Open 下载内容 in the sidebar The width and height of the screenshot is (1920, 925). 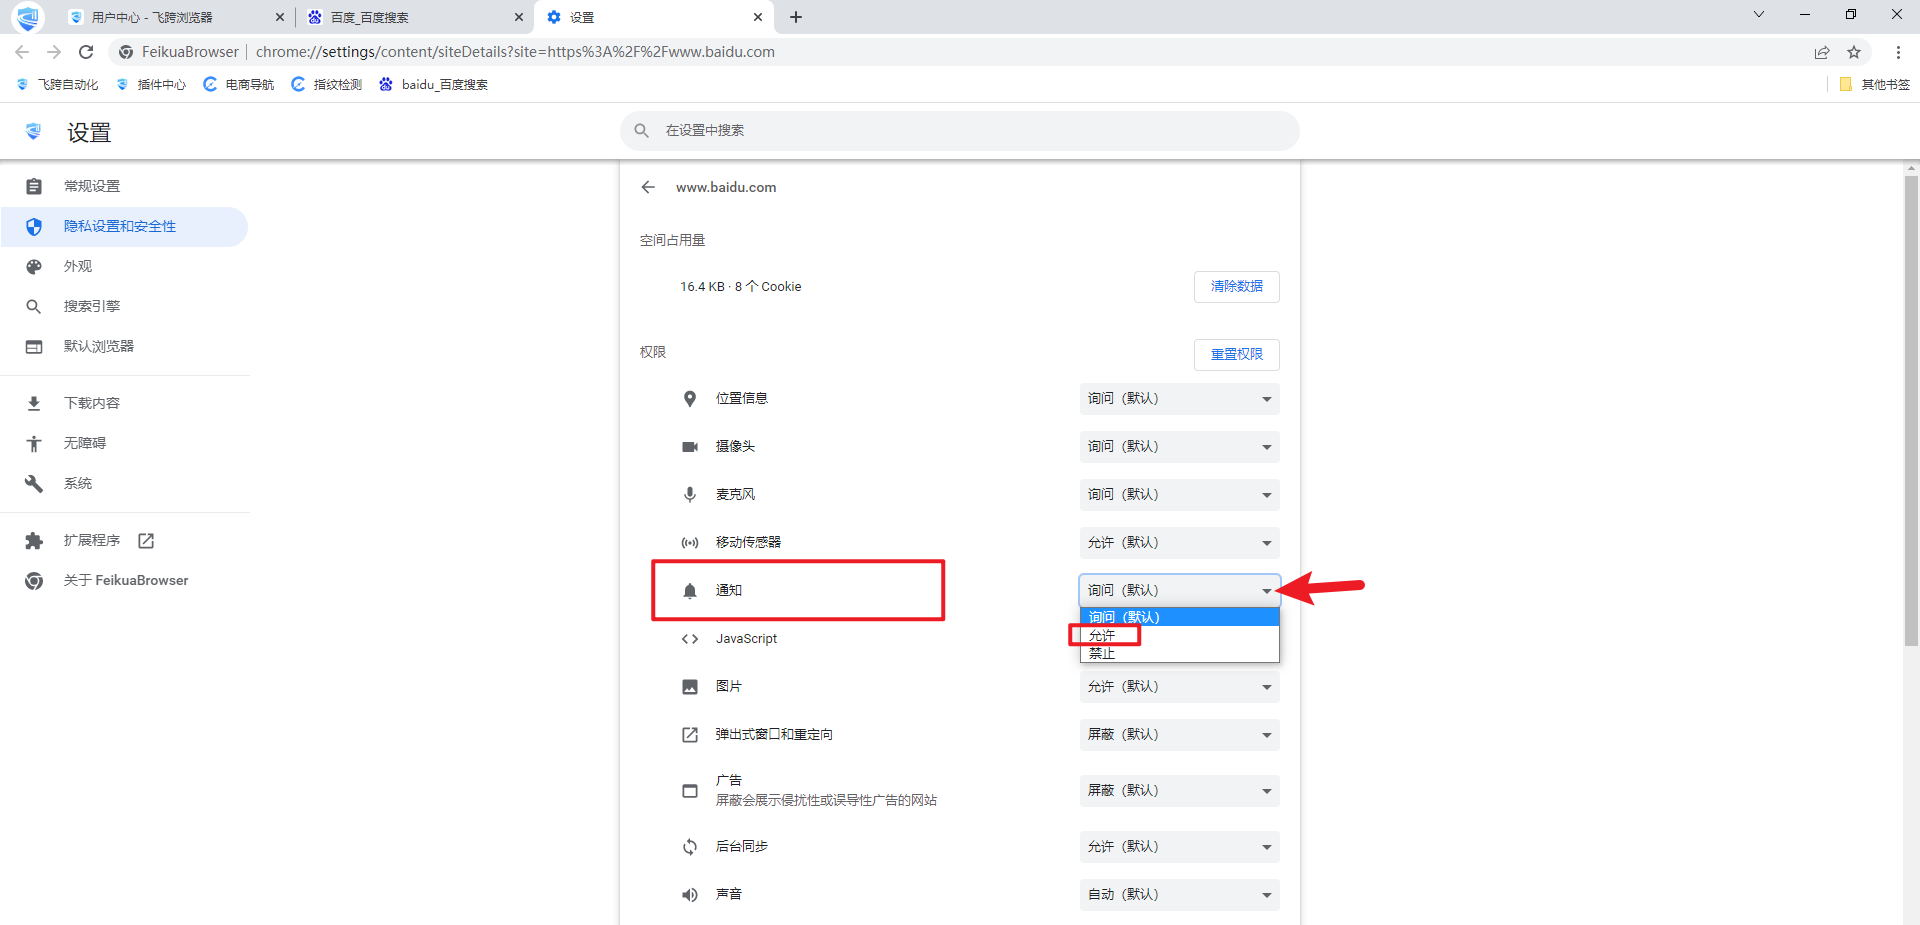[125, 404]
